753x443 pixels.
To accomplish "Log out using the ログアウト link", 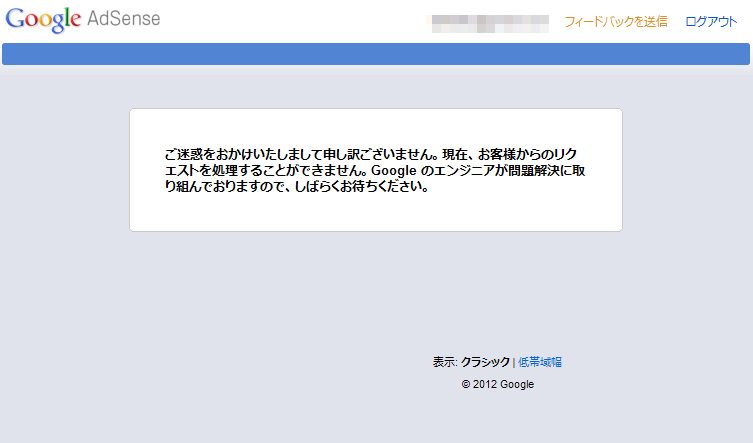I will click(x=711, y=22).
